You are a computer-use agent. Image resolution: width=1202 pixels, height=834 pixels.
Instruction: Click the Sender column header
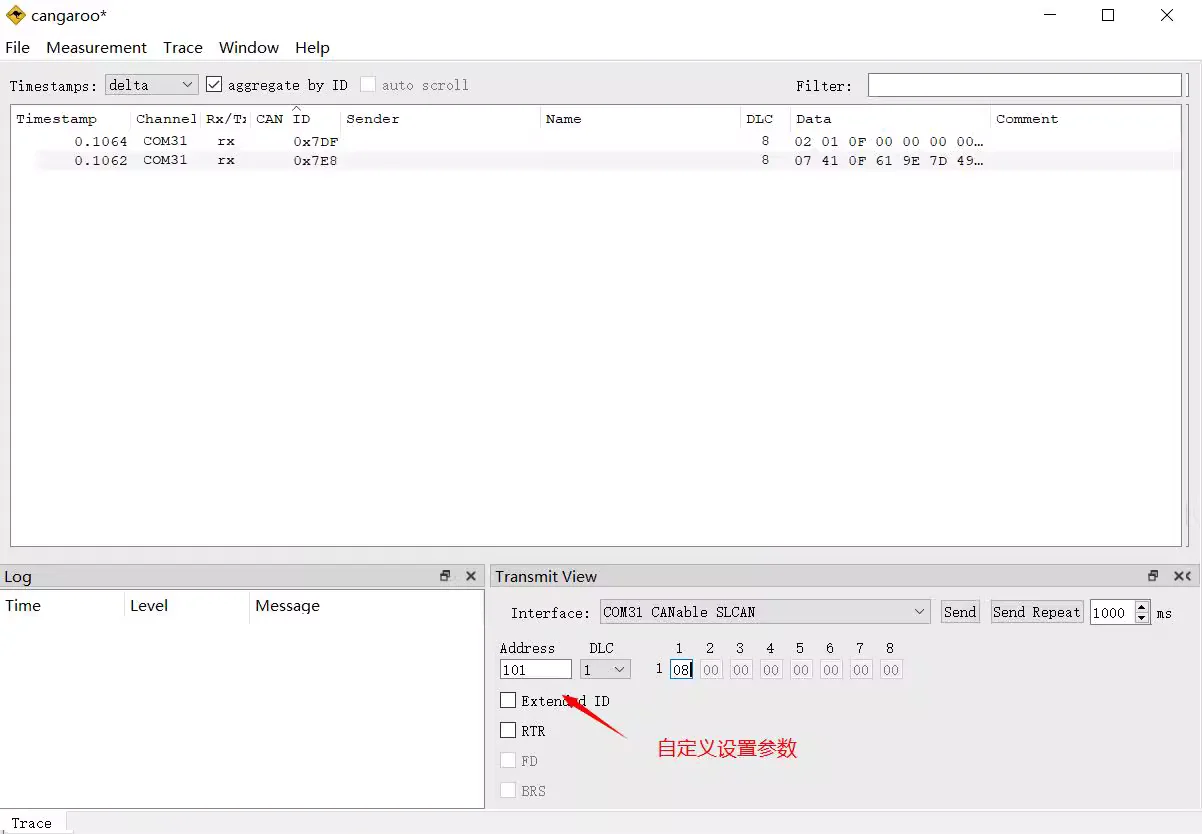(x=441, y=118)
